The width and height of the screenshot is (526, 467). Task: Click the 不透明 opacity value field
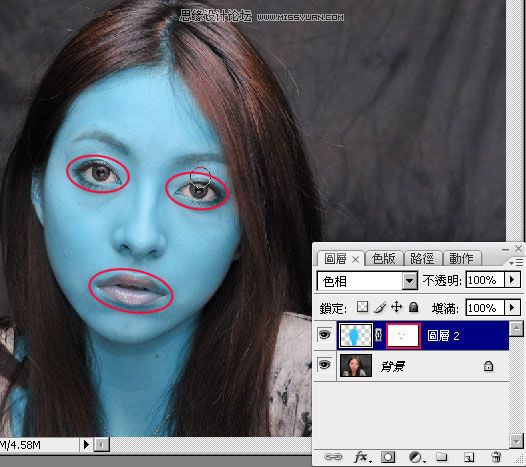tap(485, 280)
